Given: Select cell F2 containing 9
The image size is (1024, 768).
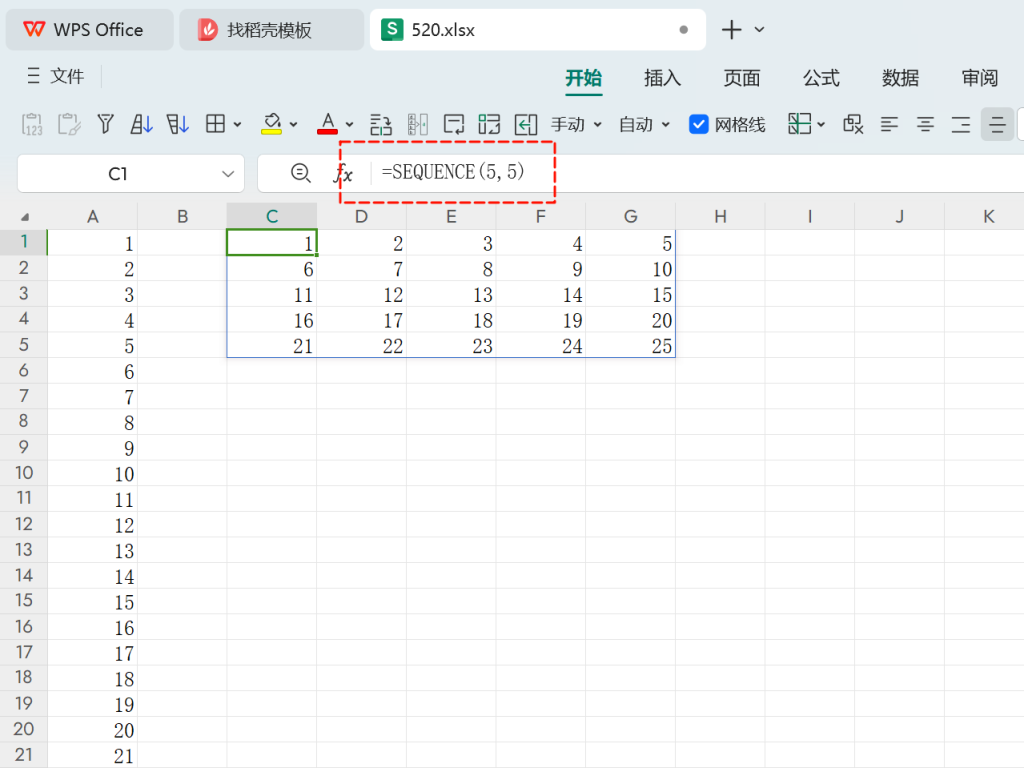Looking at the screenshot, I should click(x=541, y=268).
